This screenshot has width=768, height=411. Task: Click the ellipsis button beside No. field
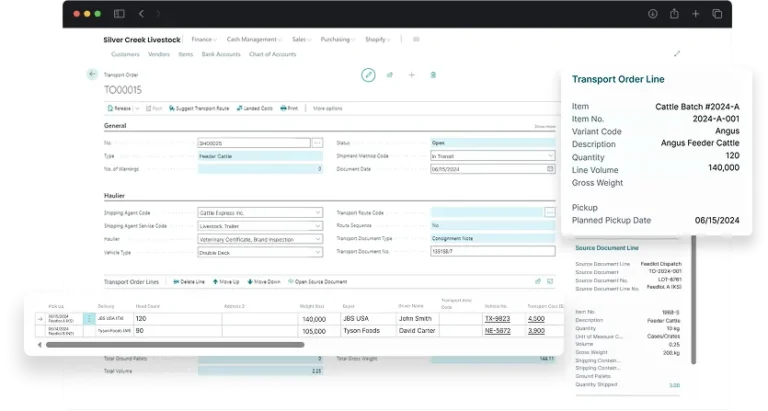317,143
